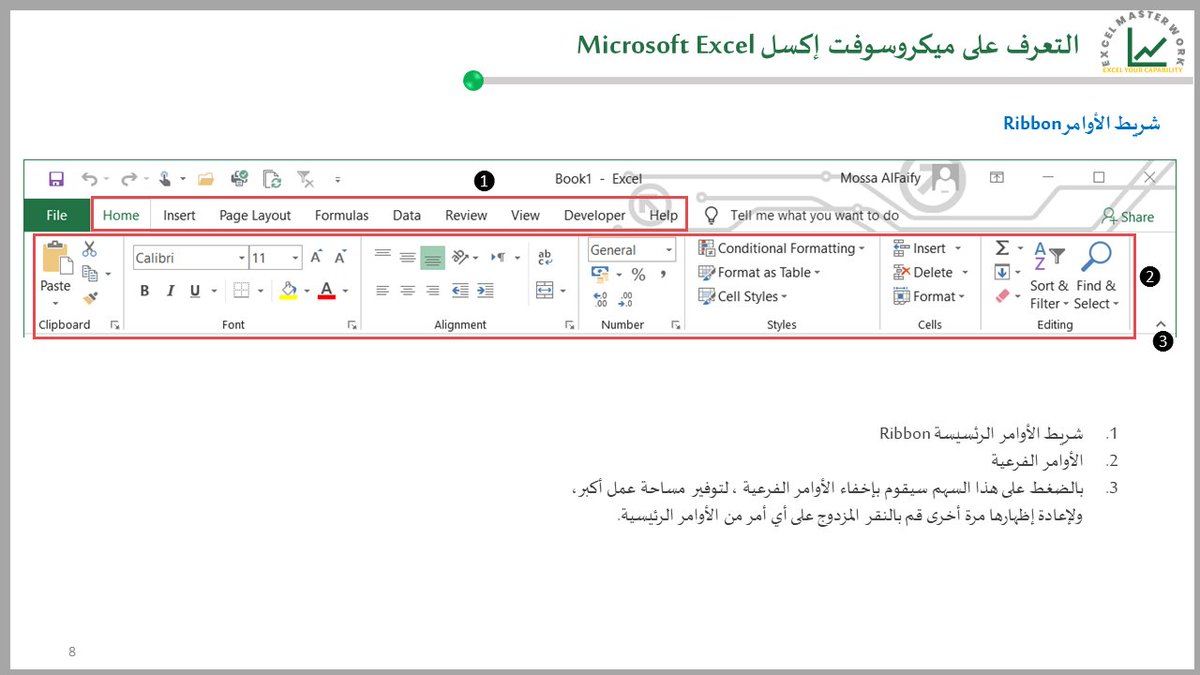1200x675 pixels.
Task: Click the Paste clipboard icon
Action: (x=57, y=258)
